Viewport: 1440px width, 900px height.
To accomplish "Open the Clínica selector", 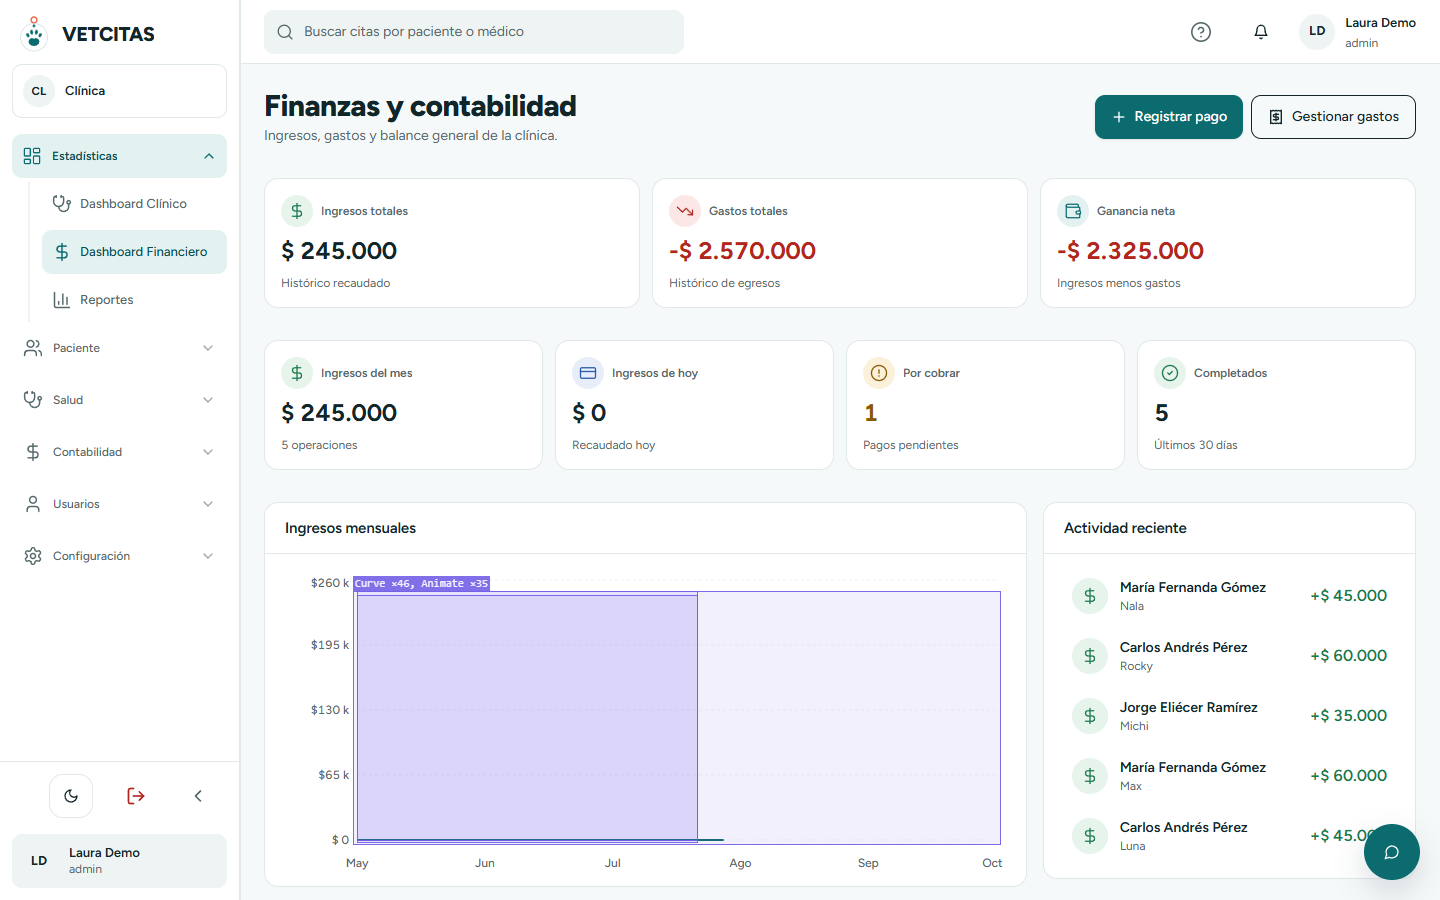I will (x=119, y=91).
